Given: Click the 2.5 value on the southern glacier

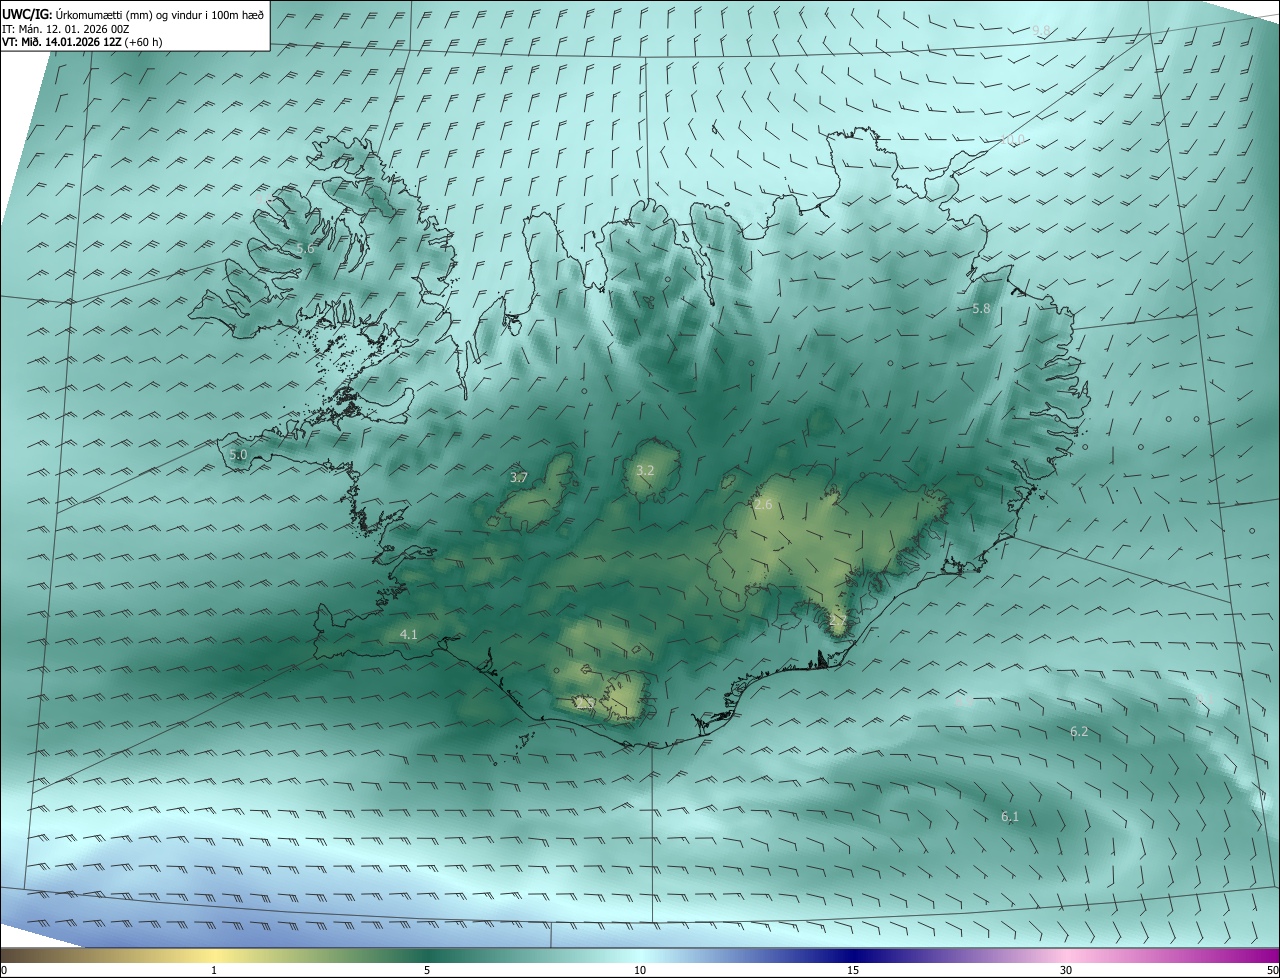Looking at the screenshot, I should 585,703.
